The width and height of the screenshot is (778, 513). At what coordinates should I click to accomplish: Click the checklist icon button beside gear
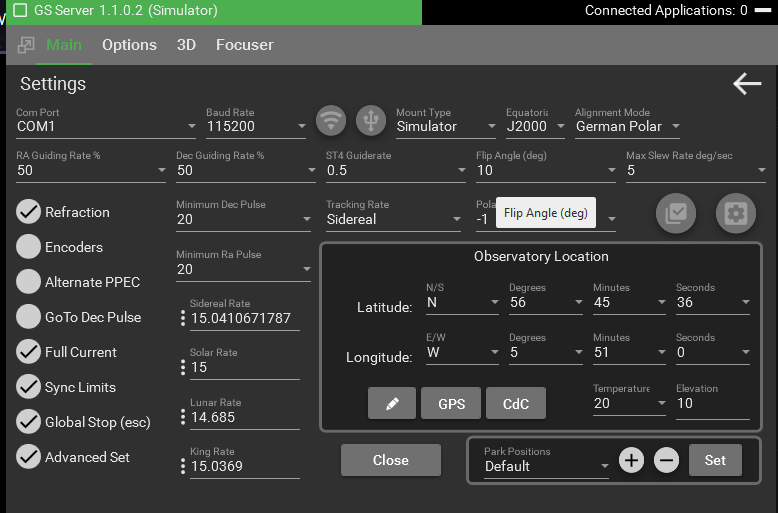point(676,213)
